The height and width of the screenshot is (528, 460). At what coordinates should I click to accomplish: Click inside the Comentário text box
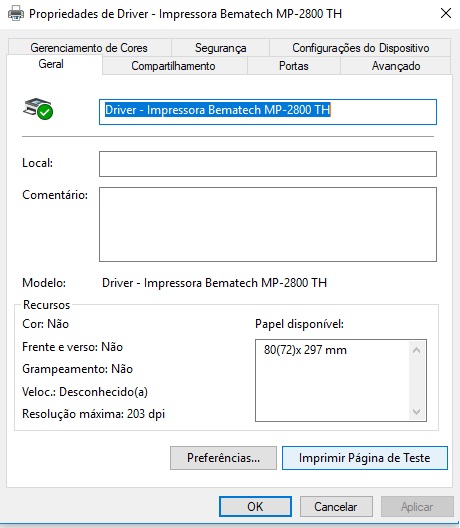pos(268,225)
